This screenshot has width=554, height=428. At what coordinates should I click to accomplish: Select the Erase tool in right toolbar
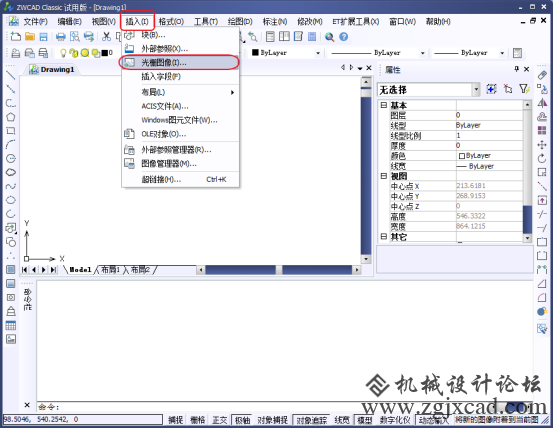542,75
